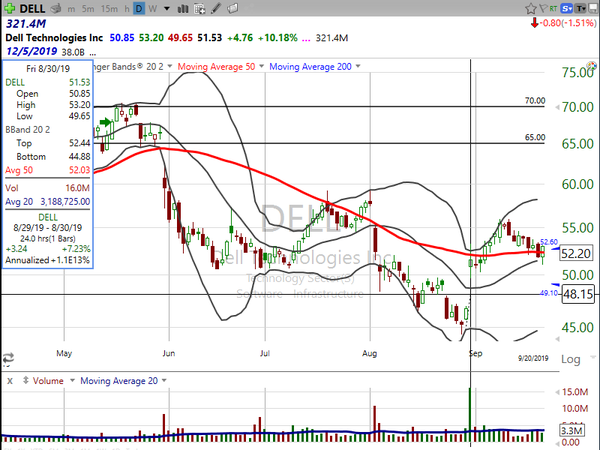Viewport: 600px width, 450px height.
Task: Select the Daily (D) timeframe
Action: pyautogui.click(x=139, y=8)
